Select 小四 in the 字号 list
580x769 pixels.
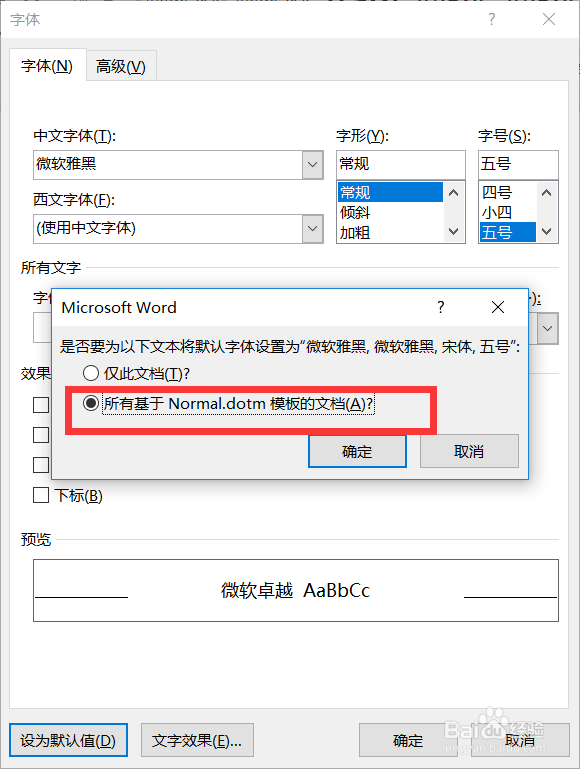(507, 212)
